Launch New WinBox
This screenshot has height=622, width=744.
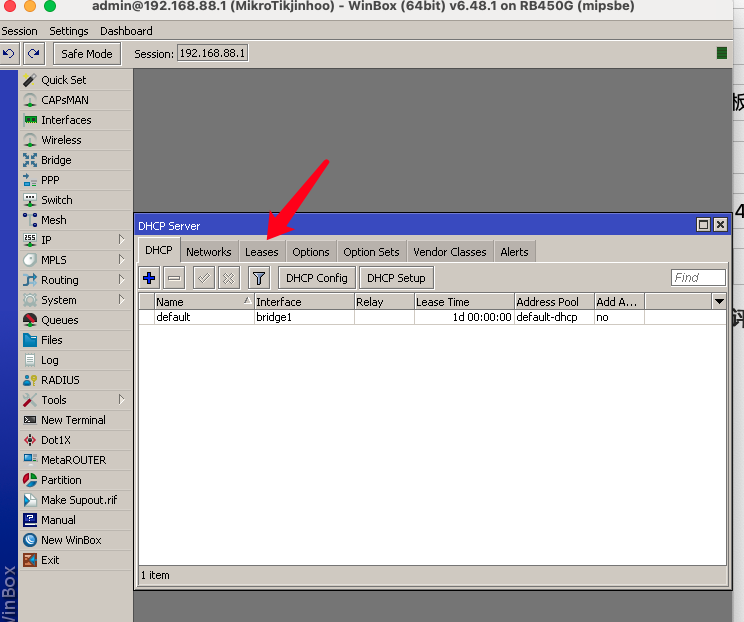coord(75,540)
